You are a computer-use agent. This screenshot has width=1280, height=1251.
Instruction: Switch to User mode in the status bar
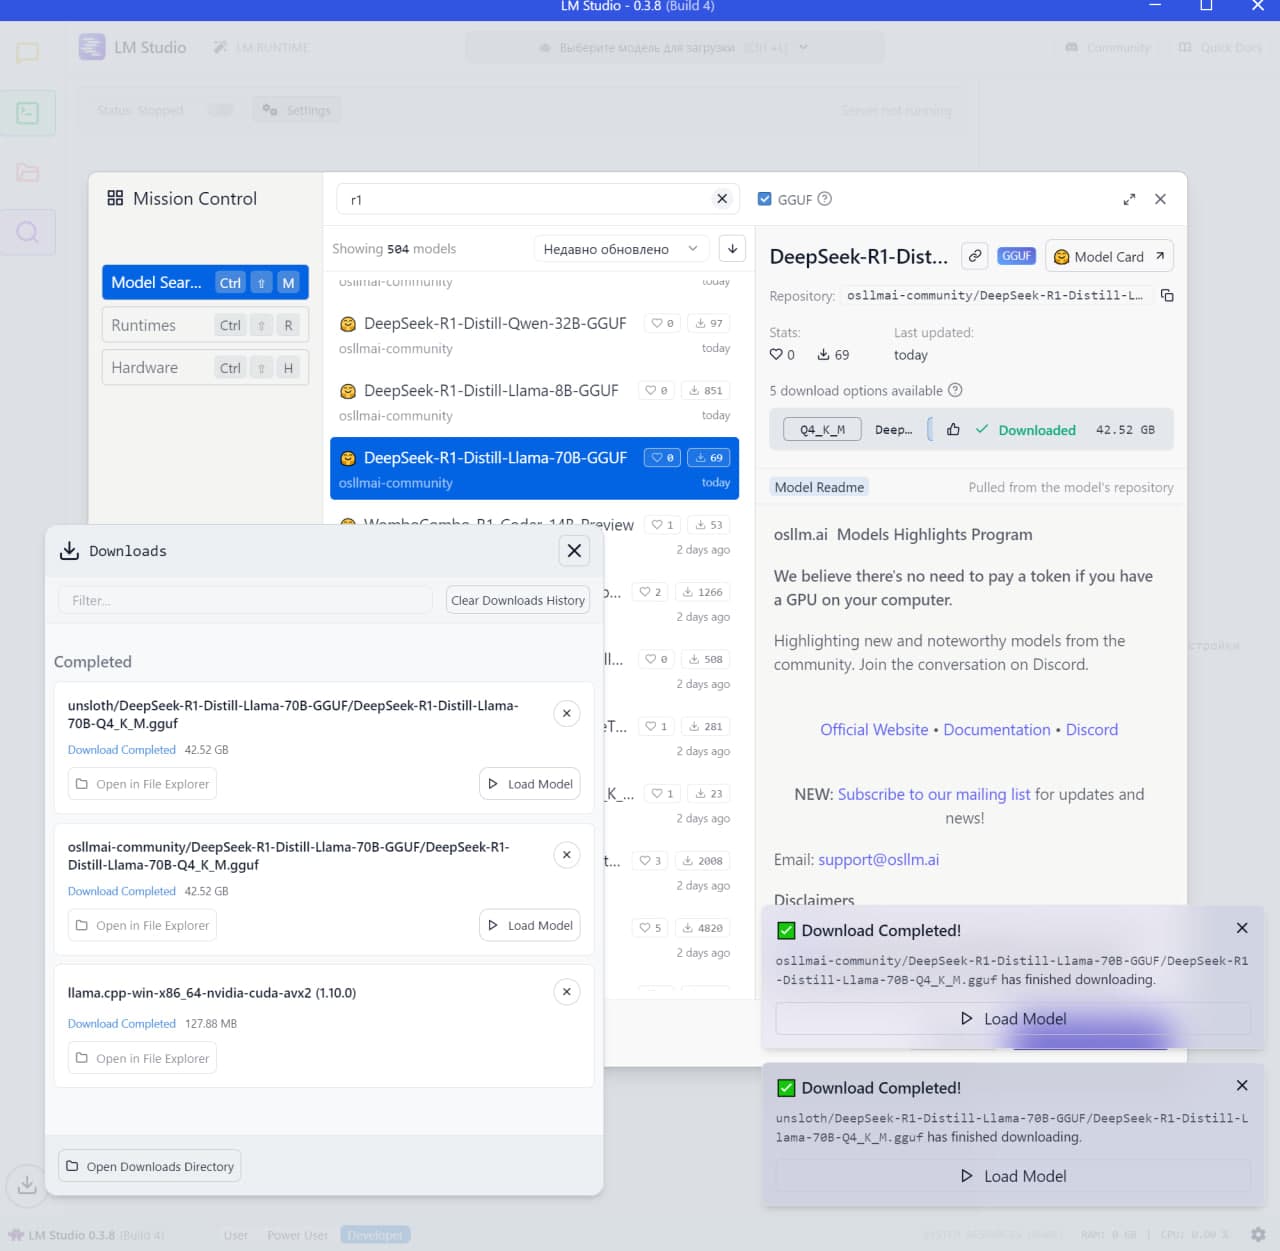236,1235
